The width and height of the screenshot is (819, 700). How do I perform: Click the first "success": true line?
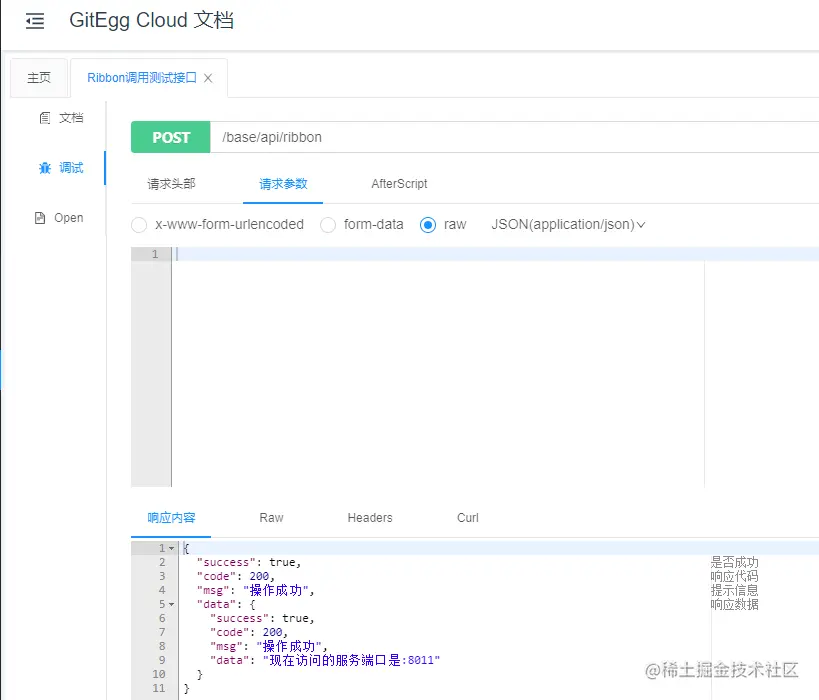tap(249, 563)
